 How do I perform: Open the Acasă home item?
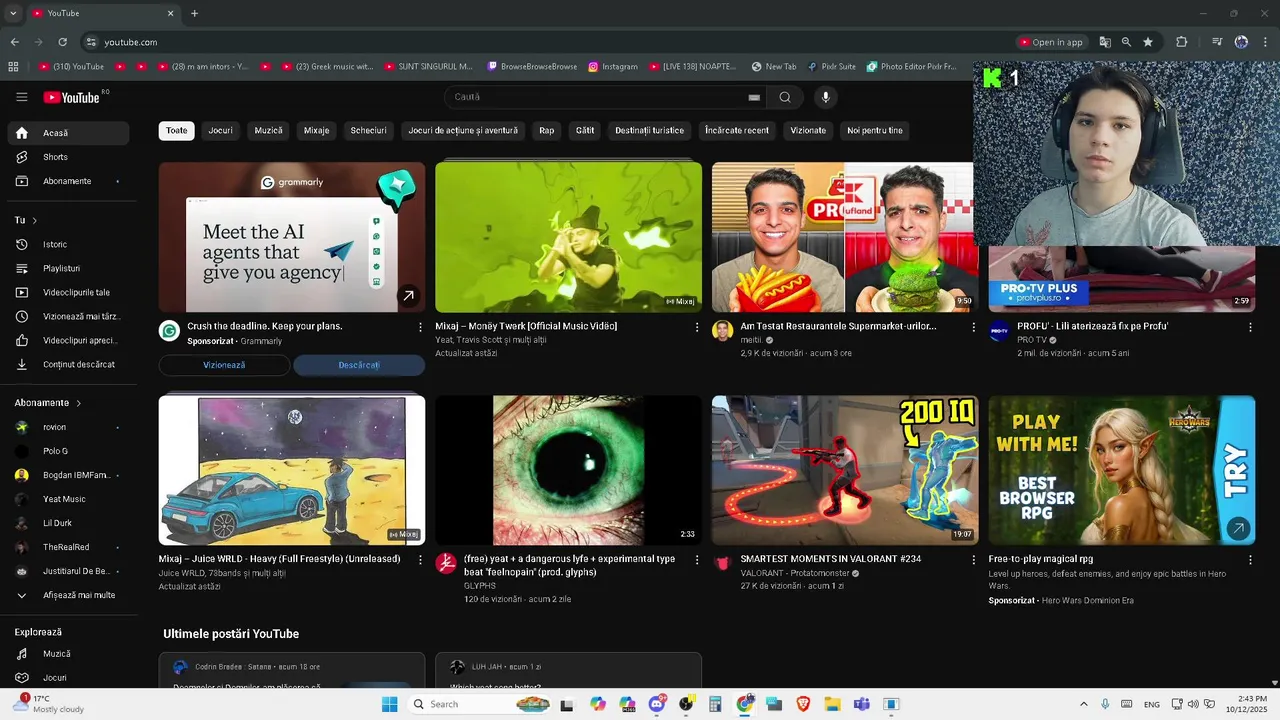pos(68,133)
